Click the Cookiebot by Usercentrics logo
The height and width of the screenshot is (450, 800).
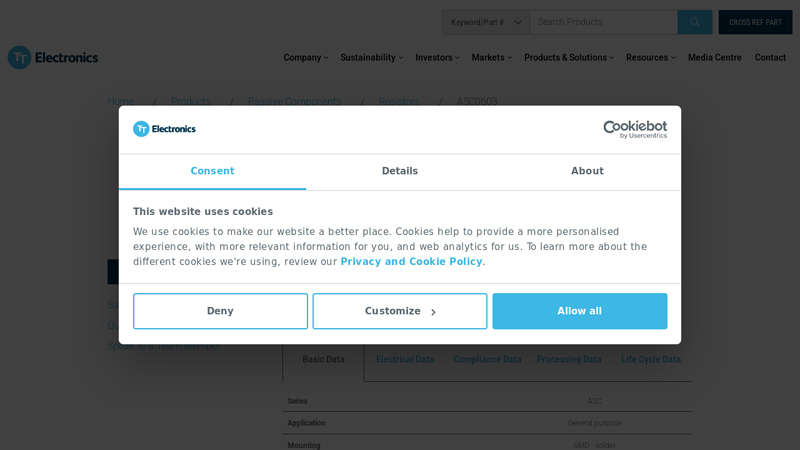(634, 130)
